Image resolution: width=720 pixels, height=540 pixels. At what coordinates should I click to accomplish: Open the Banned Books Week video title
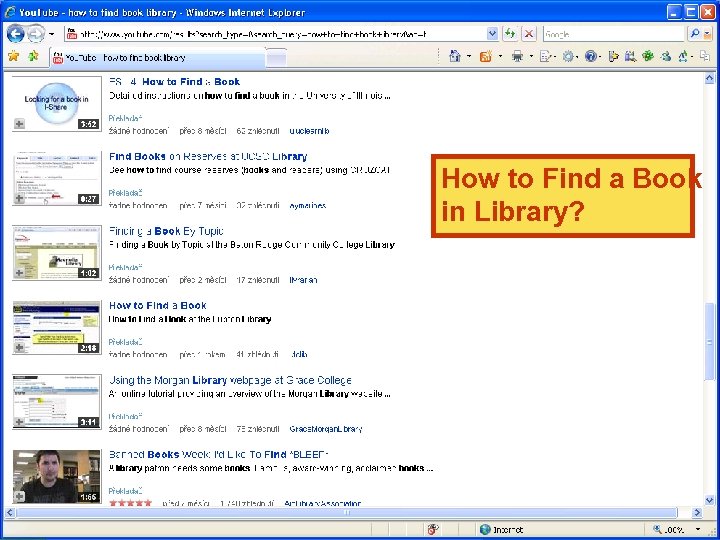(x=219, y=455)
